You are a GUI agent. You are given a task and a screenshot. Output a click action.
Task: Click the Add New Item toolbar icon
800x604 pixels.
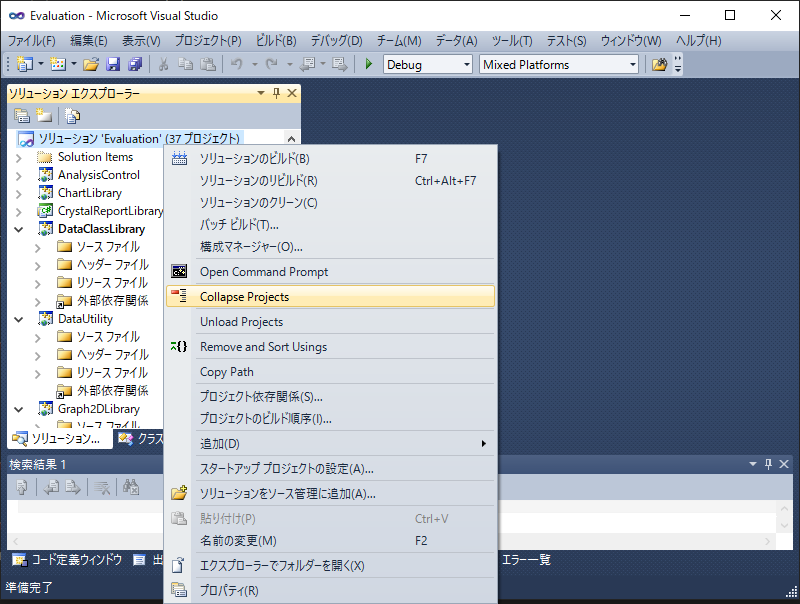(x=58, y=64)
